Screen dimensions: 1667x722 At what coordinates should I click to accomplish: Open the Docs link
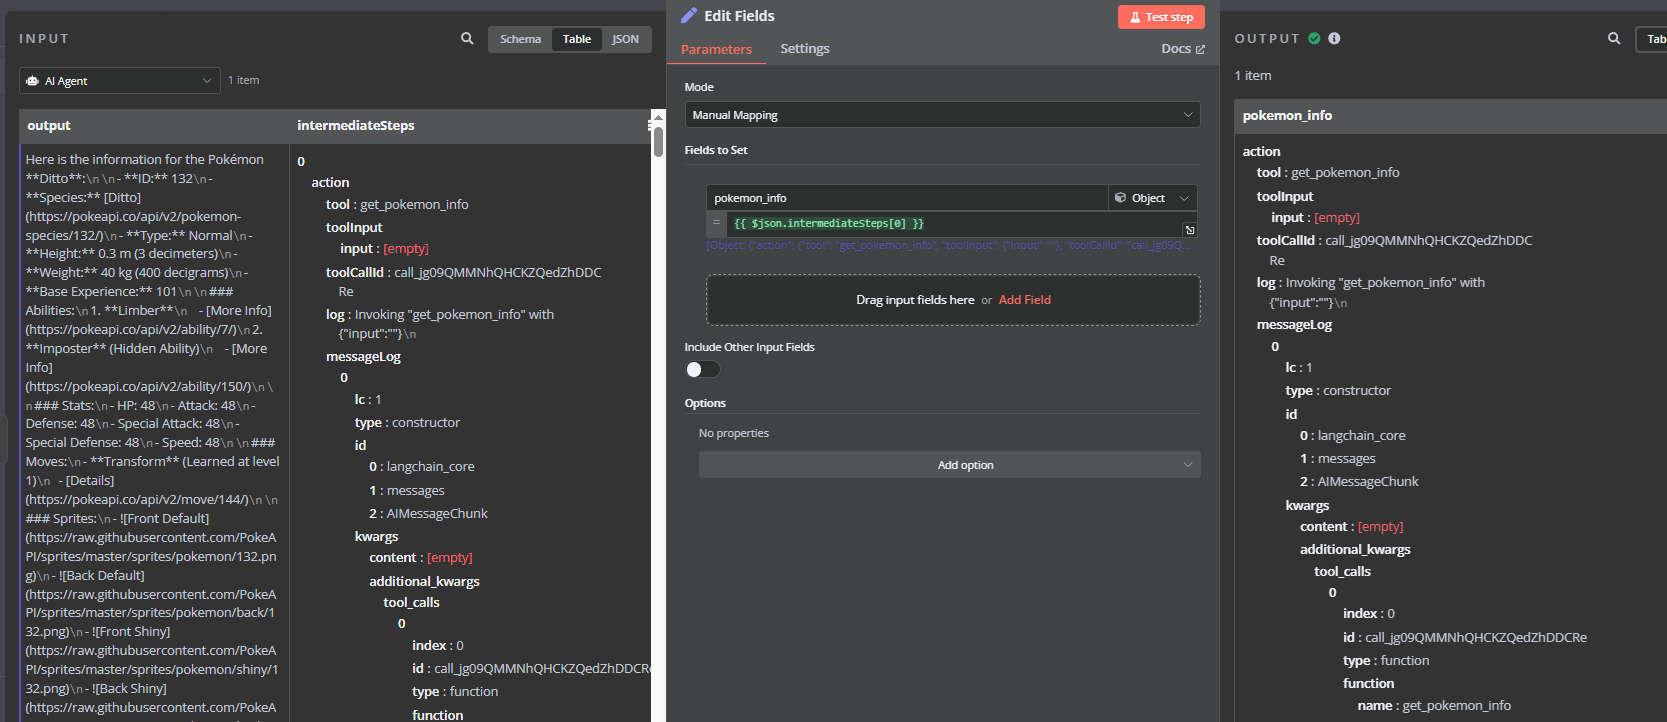1183,49
